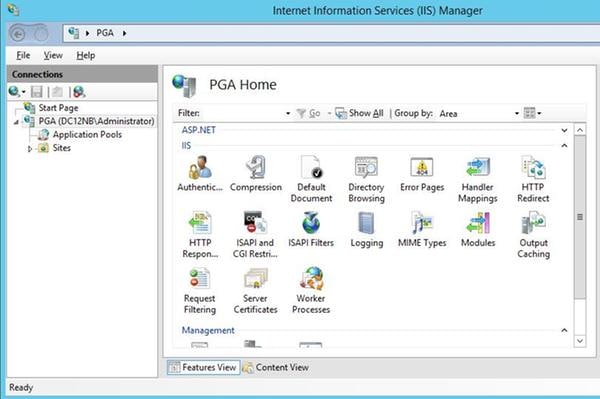Open the File menu

(23, 55)
